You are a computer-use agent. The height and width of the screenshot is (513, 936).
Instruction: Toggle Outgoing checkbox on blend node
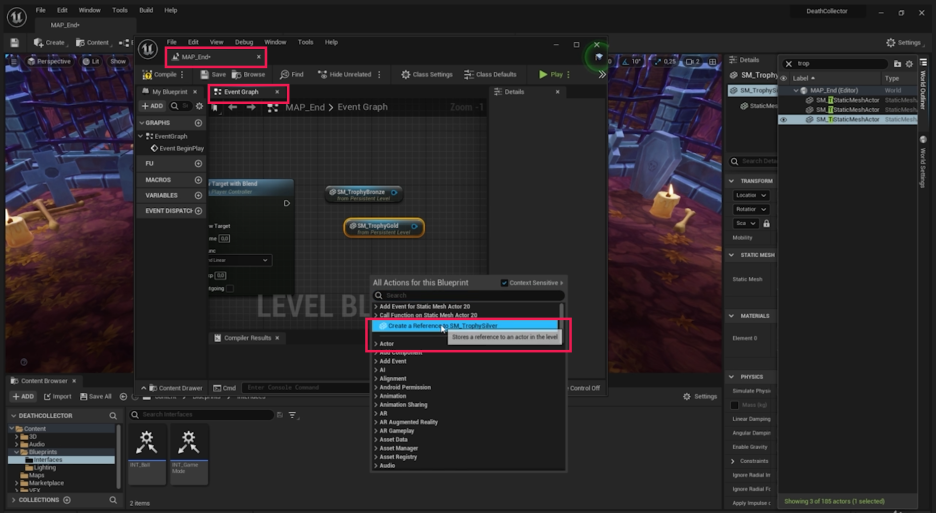[x=230, y=288]
